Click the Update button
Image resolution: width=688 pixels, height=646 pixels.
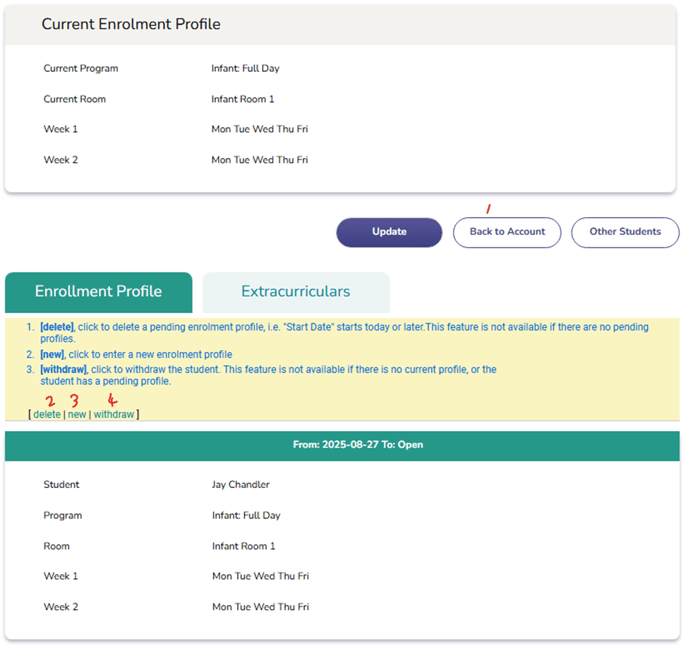coord(389,232)
